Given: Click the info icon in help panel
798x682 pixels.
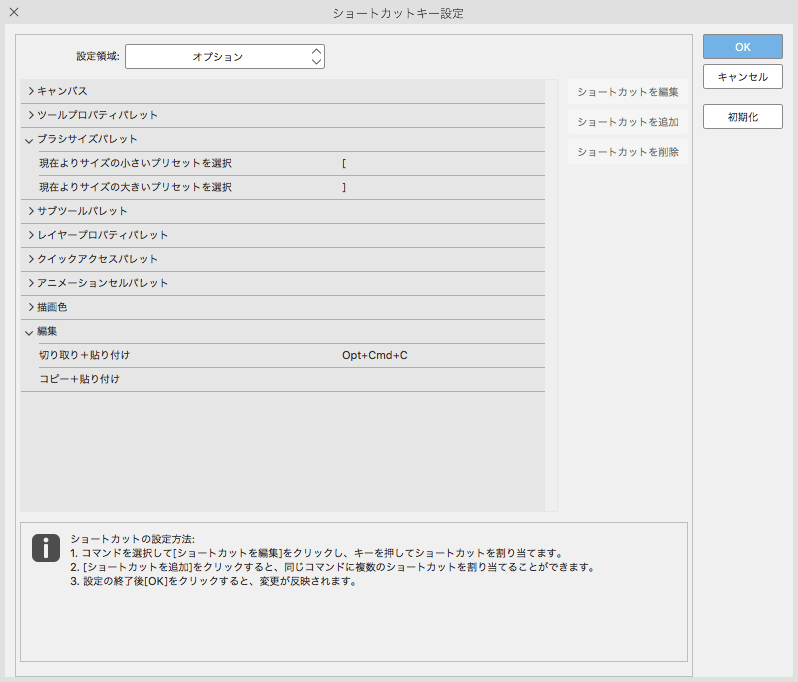Looking at the screenshot, I should point(46,547).
